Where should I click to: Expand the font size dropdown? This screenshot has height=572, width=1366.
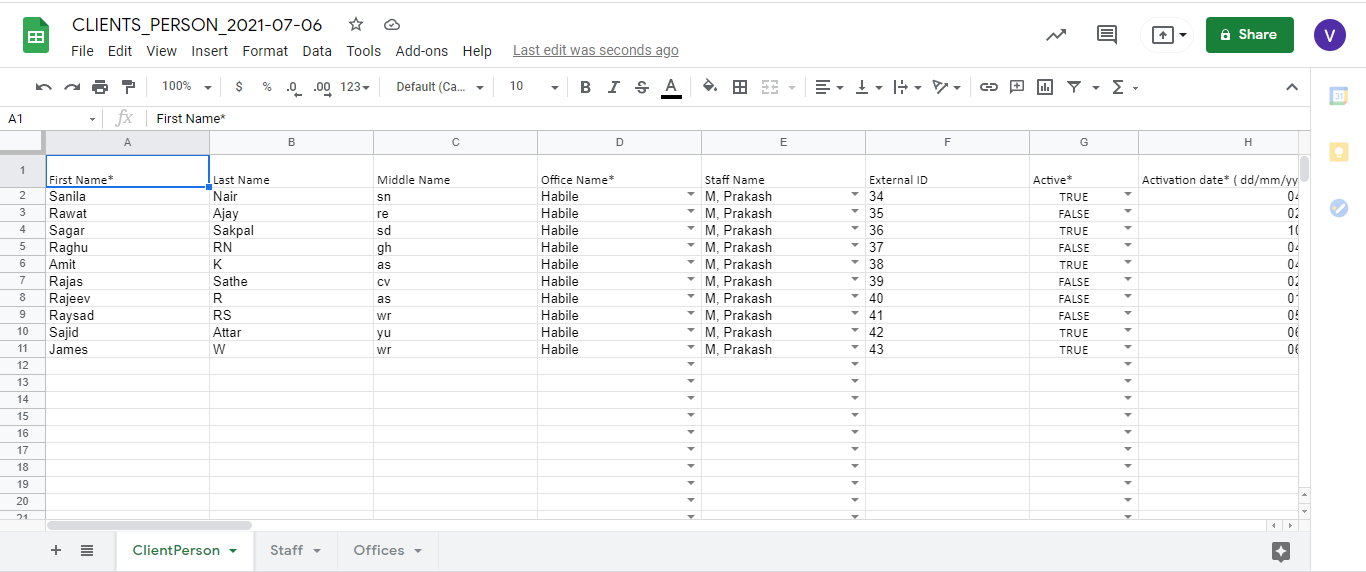534,87
